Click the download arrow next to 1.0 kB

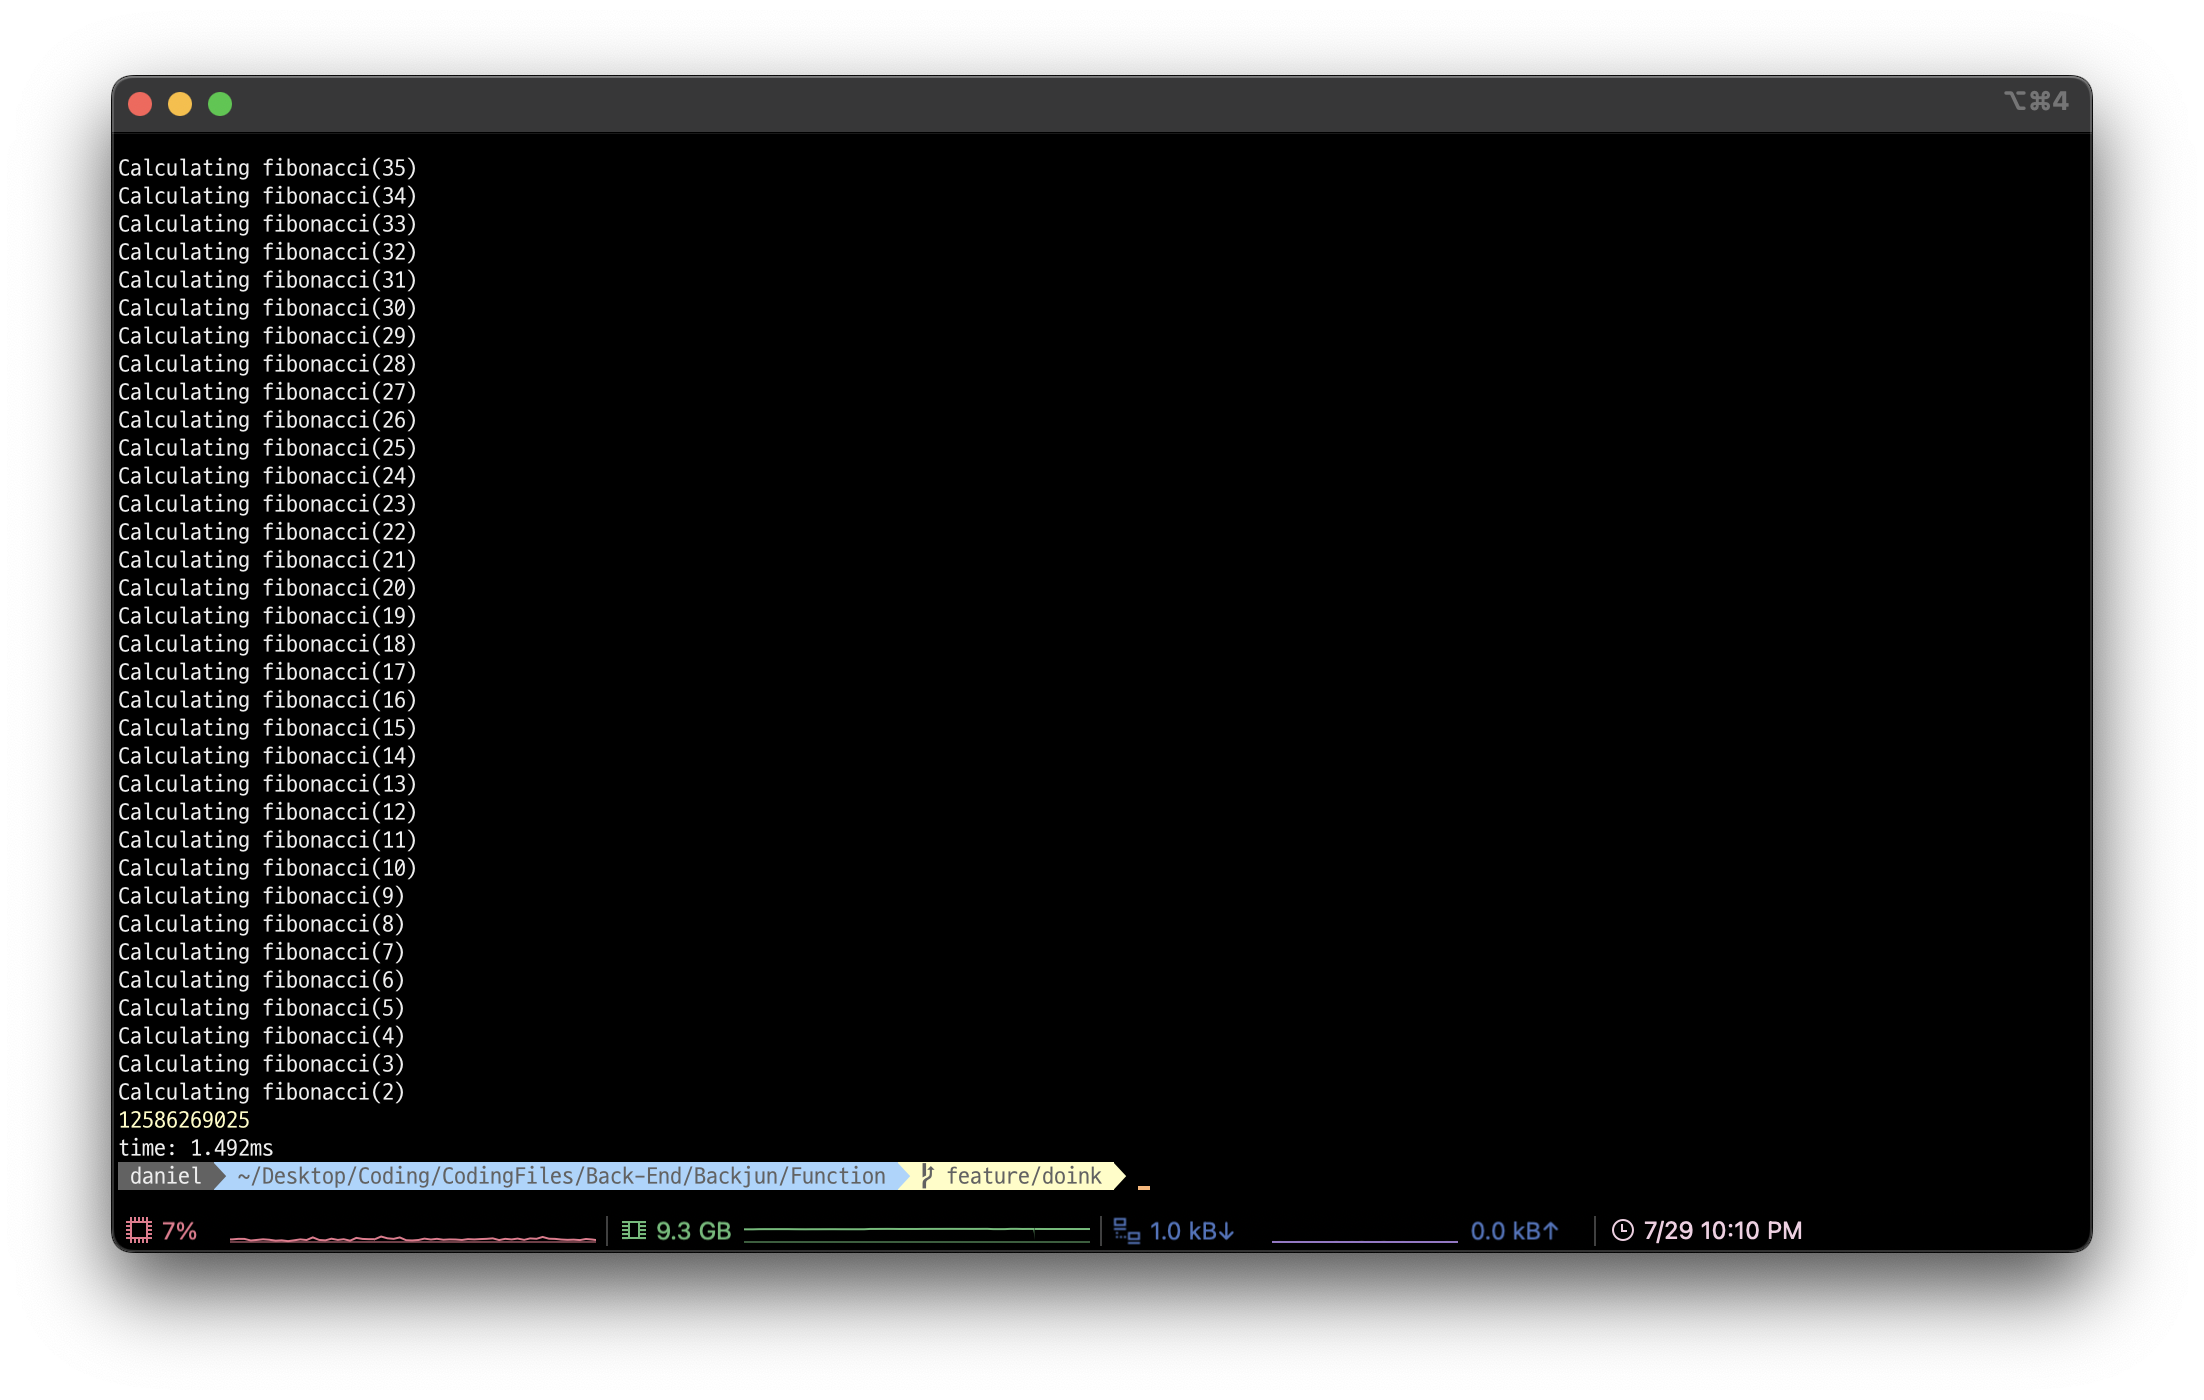1227,1231
